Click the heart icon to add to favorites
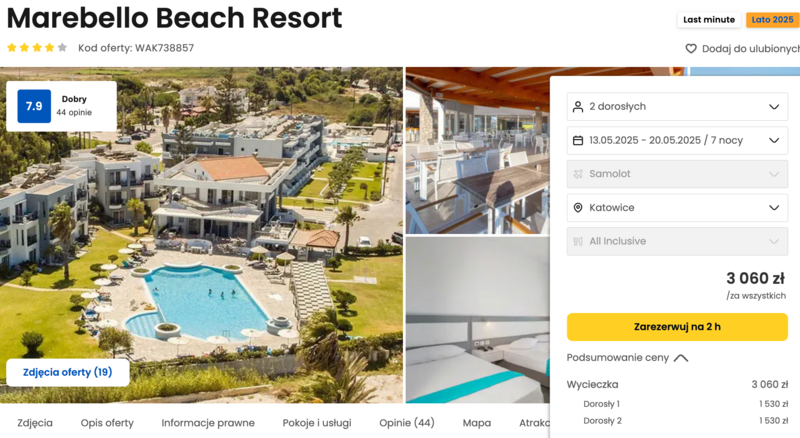 point(691,48)
